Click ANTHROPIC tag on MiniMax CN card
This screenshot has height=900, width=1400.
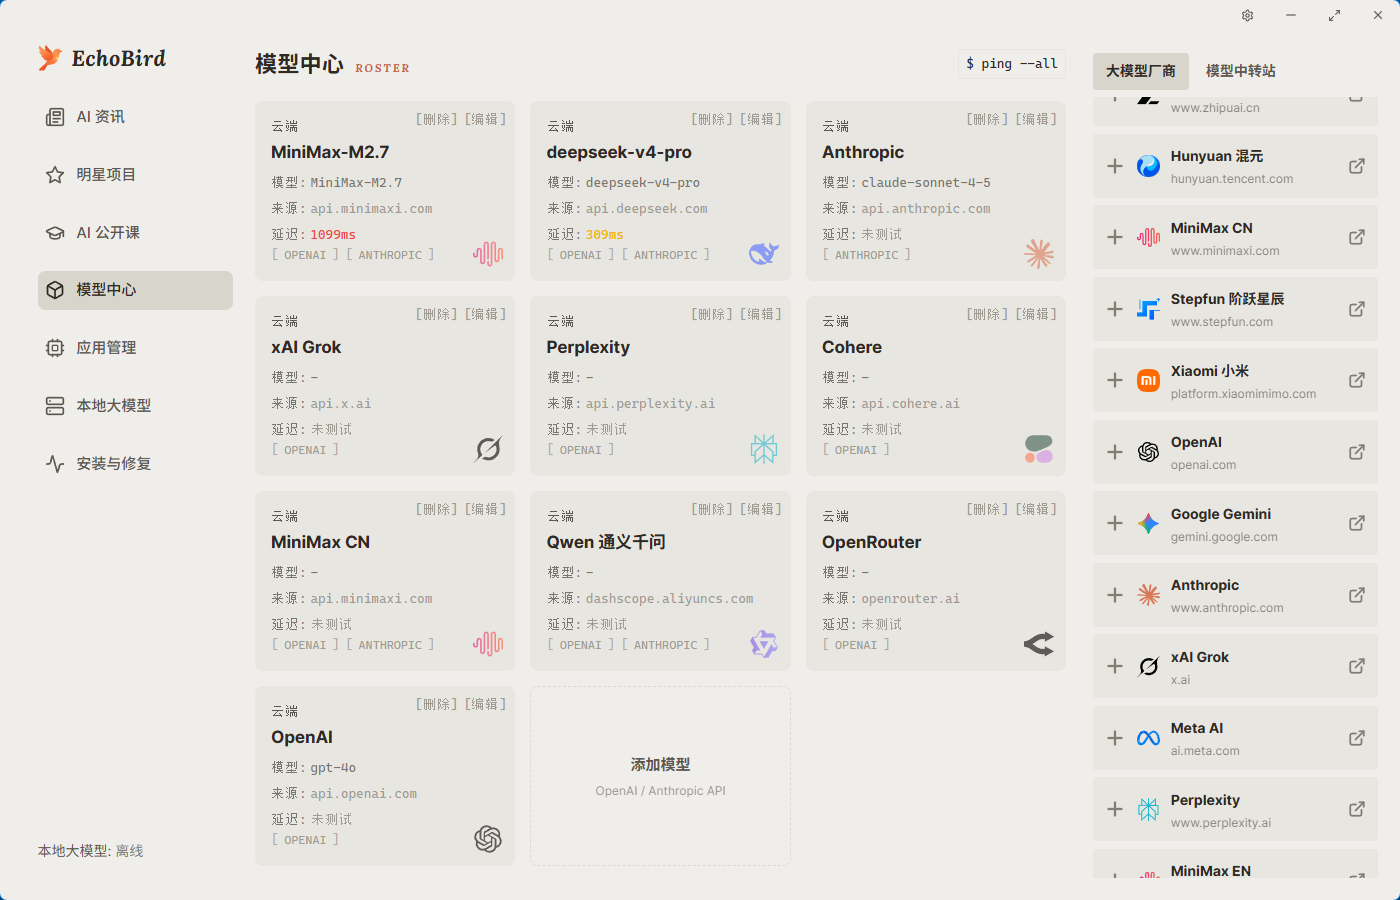coord(390,645)
